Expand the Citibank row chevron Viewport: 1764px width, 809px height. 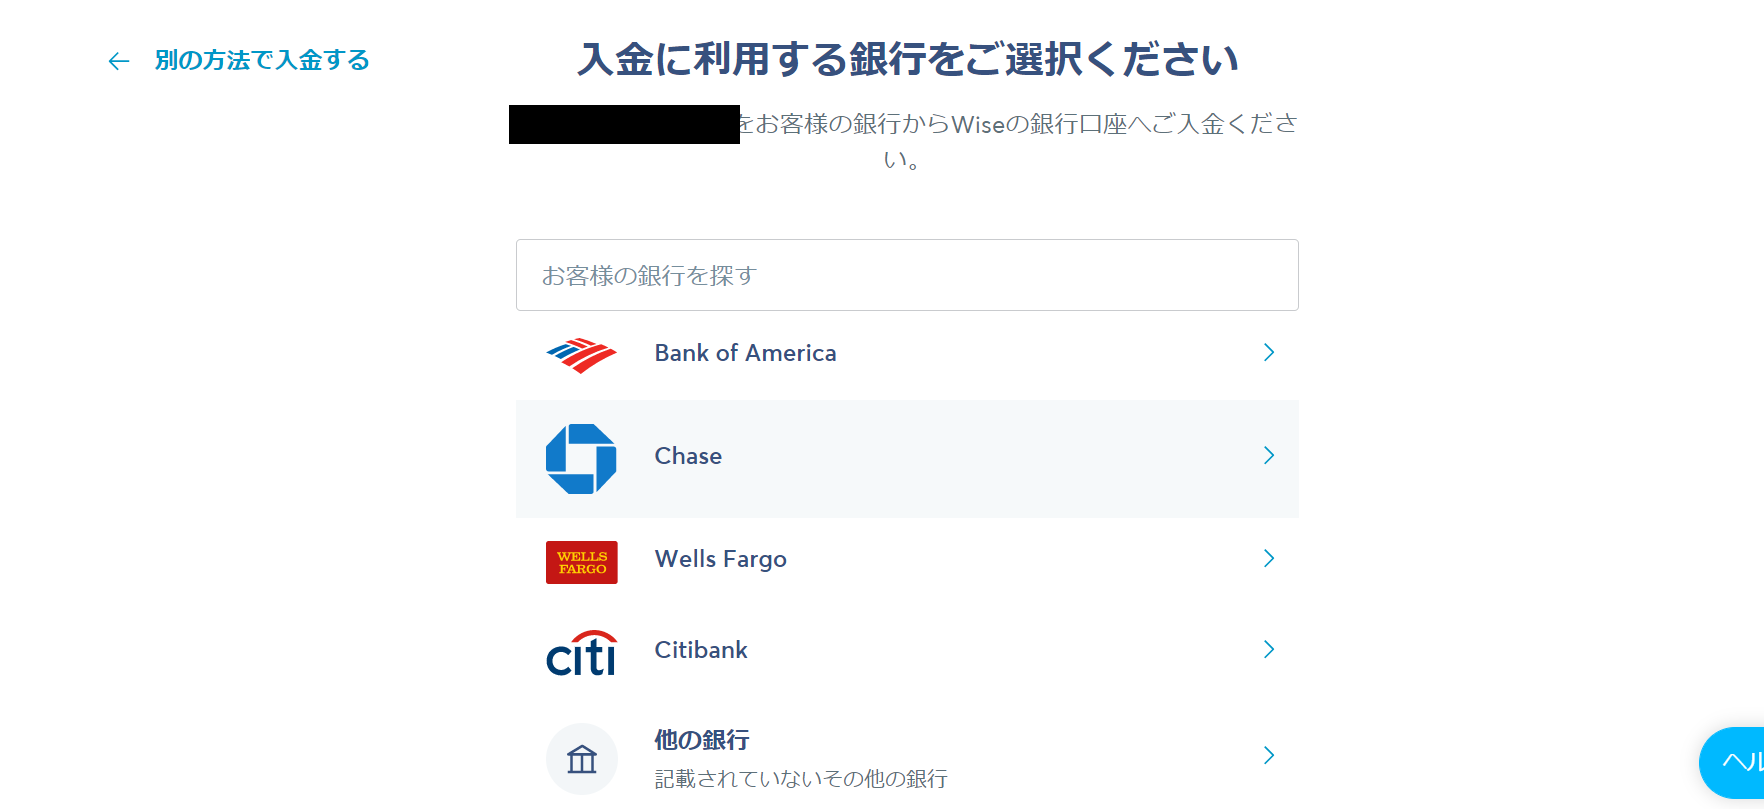click(x=1269, y=649)
